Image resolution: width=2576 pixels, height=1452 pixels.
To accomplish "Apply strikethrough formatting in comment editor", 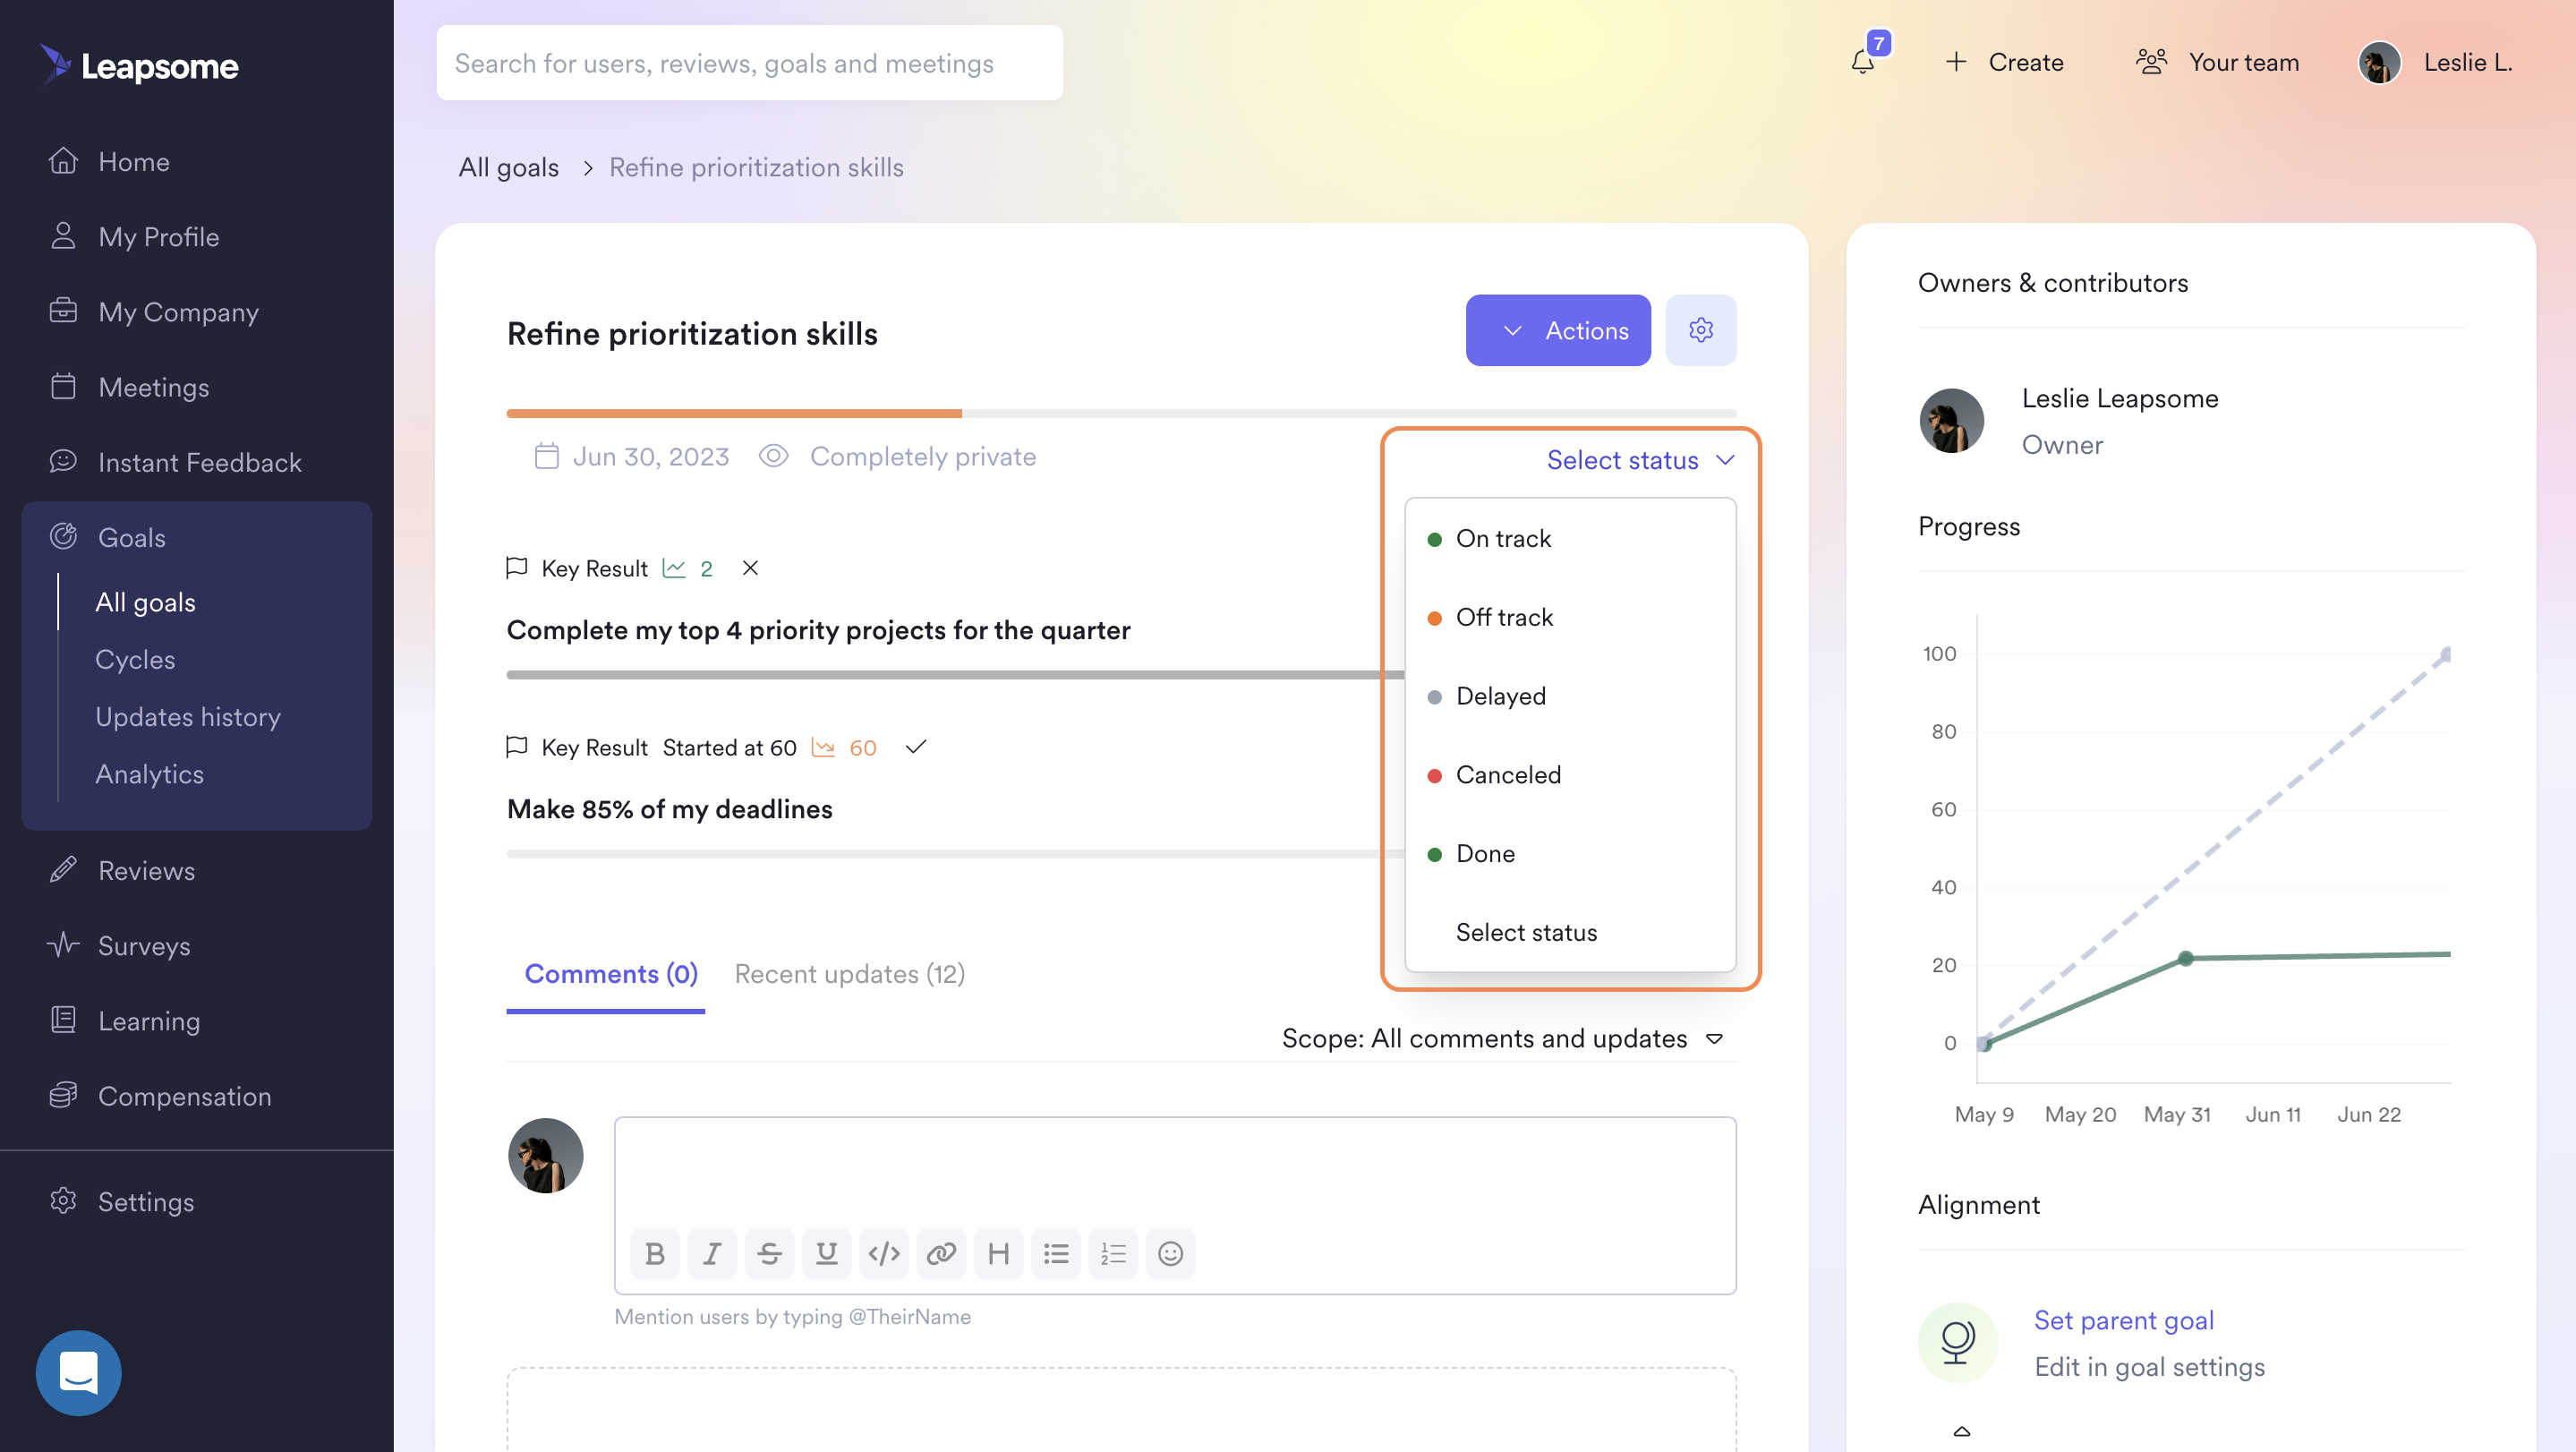I will pos(769,1253).
